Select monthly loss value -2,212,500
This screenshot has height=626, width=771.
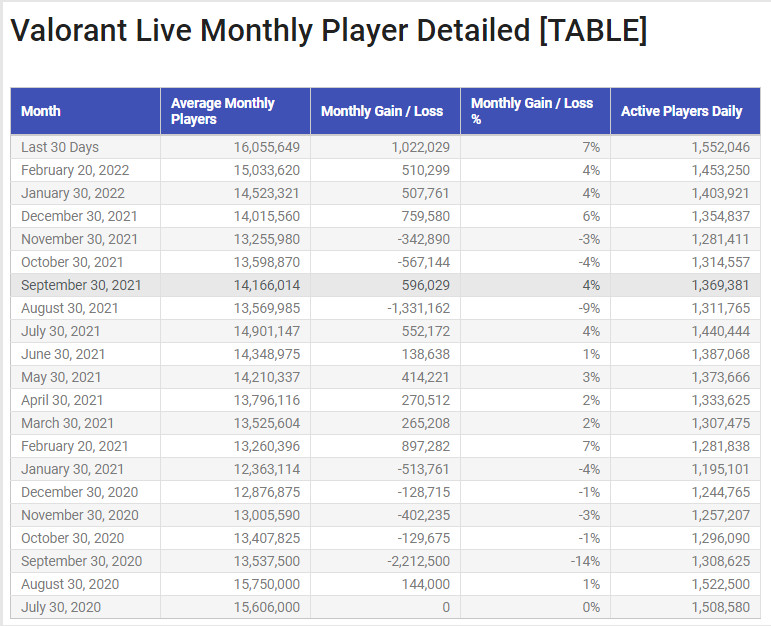click(x=418, y=561)
